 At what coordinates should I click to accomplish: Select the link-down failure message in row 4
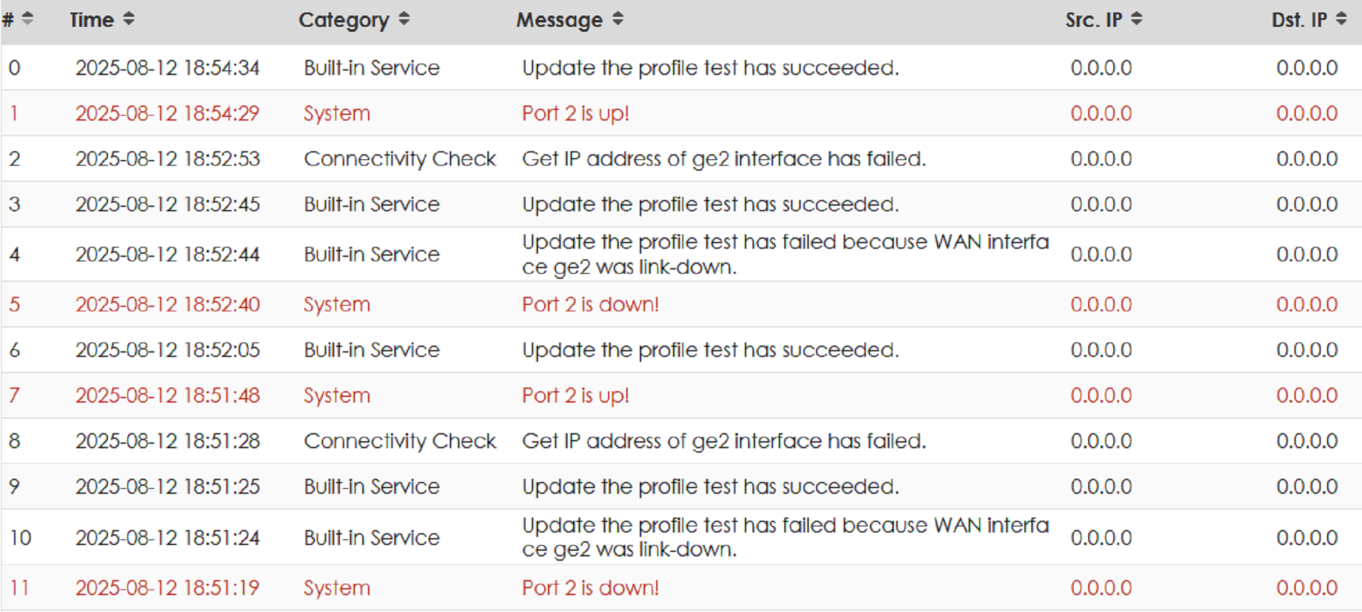pos(785,254)
